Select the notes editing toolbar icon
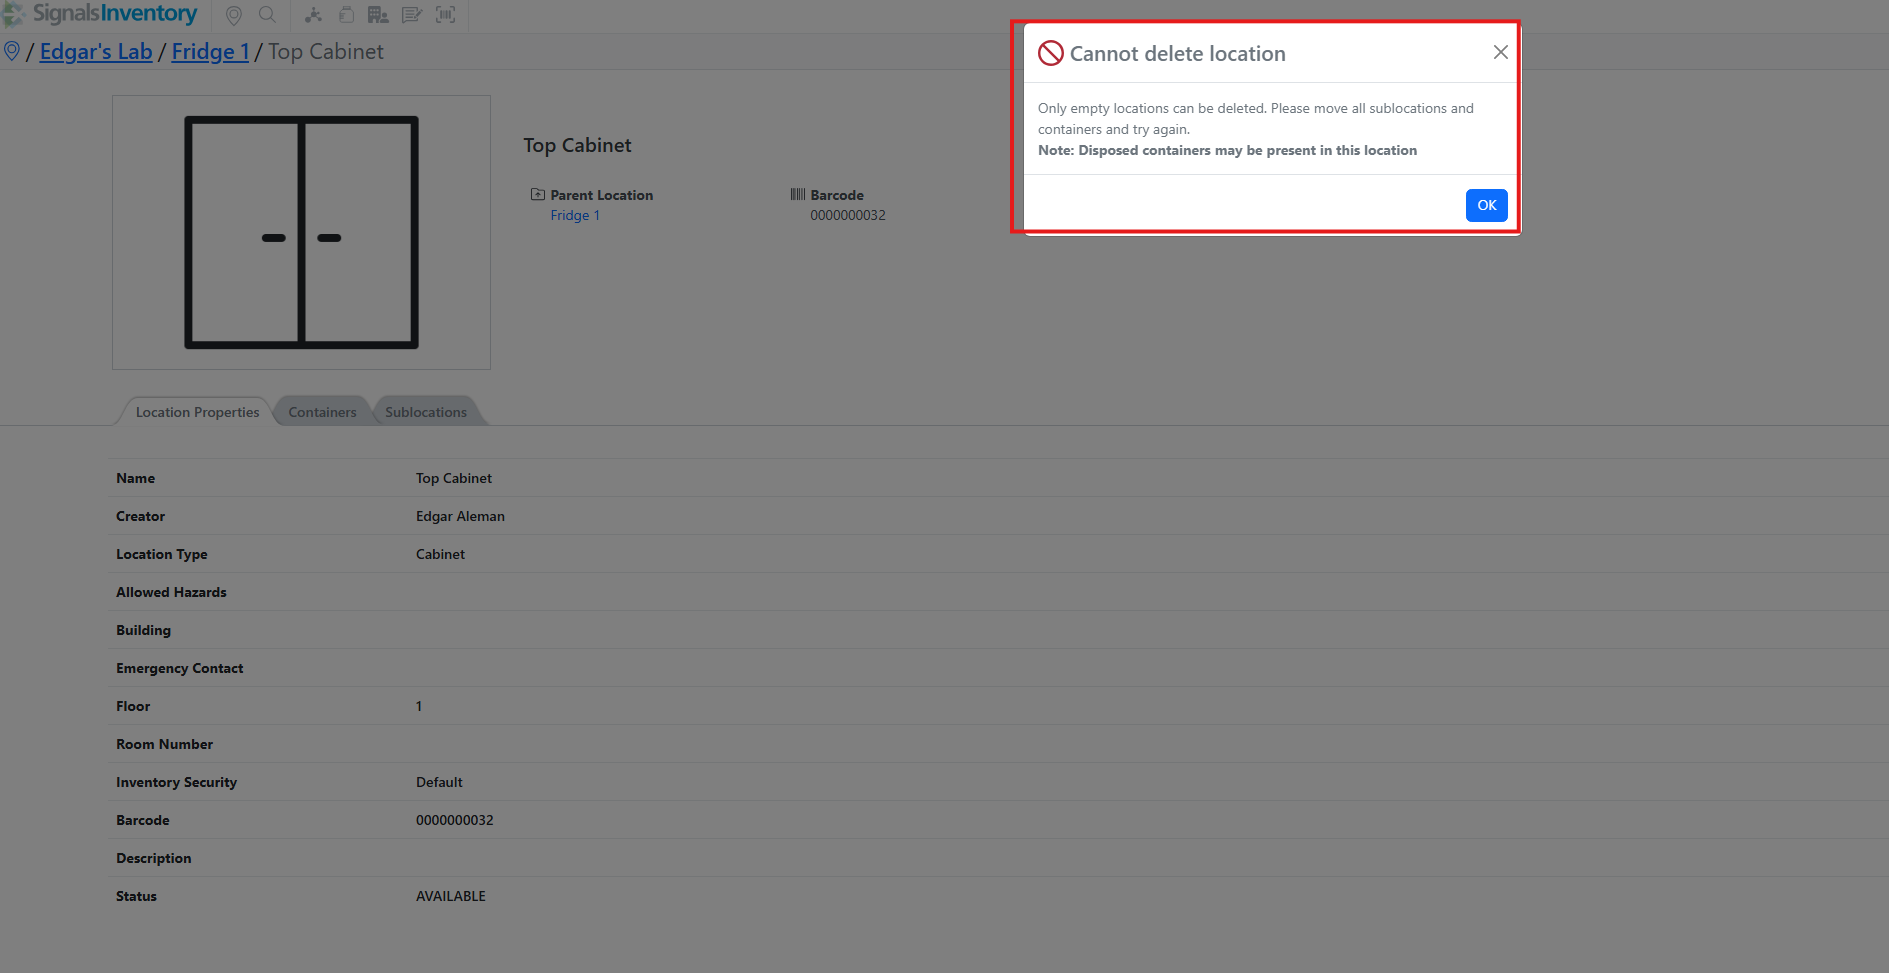The width and height of the screenshot is (1889, 973). 412,15
